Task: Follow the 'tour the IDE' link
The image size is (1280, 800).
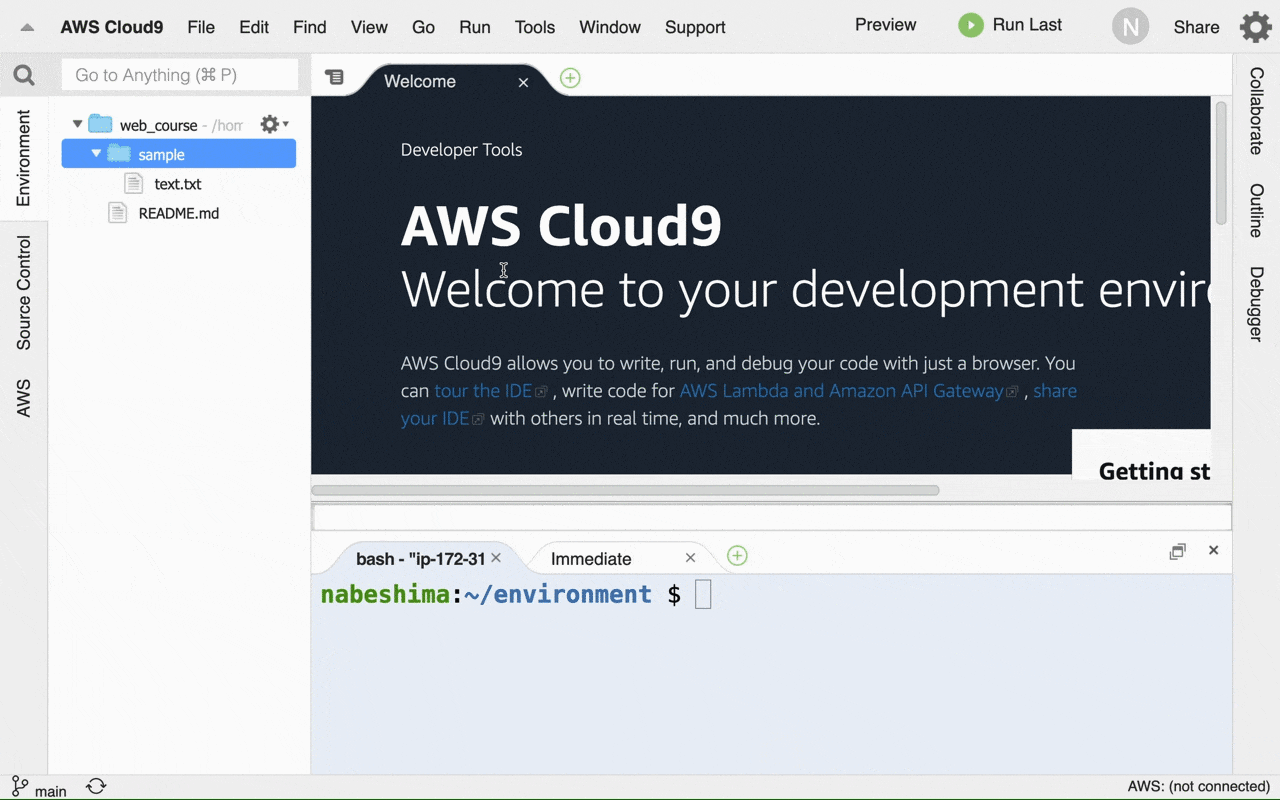Action: pyautogui.click(x=483, y=391)
